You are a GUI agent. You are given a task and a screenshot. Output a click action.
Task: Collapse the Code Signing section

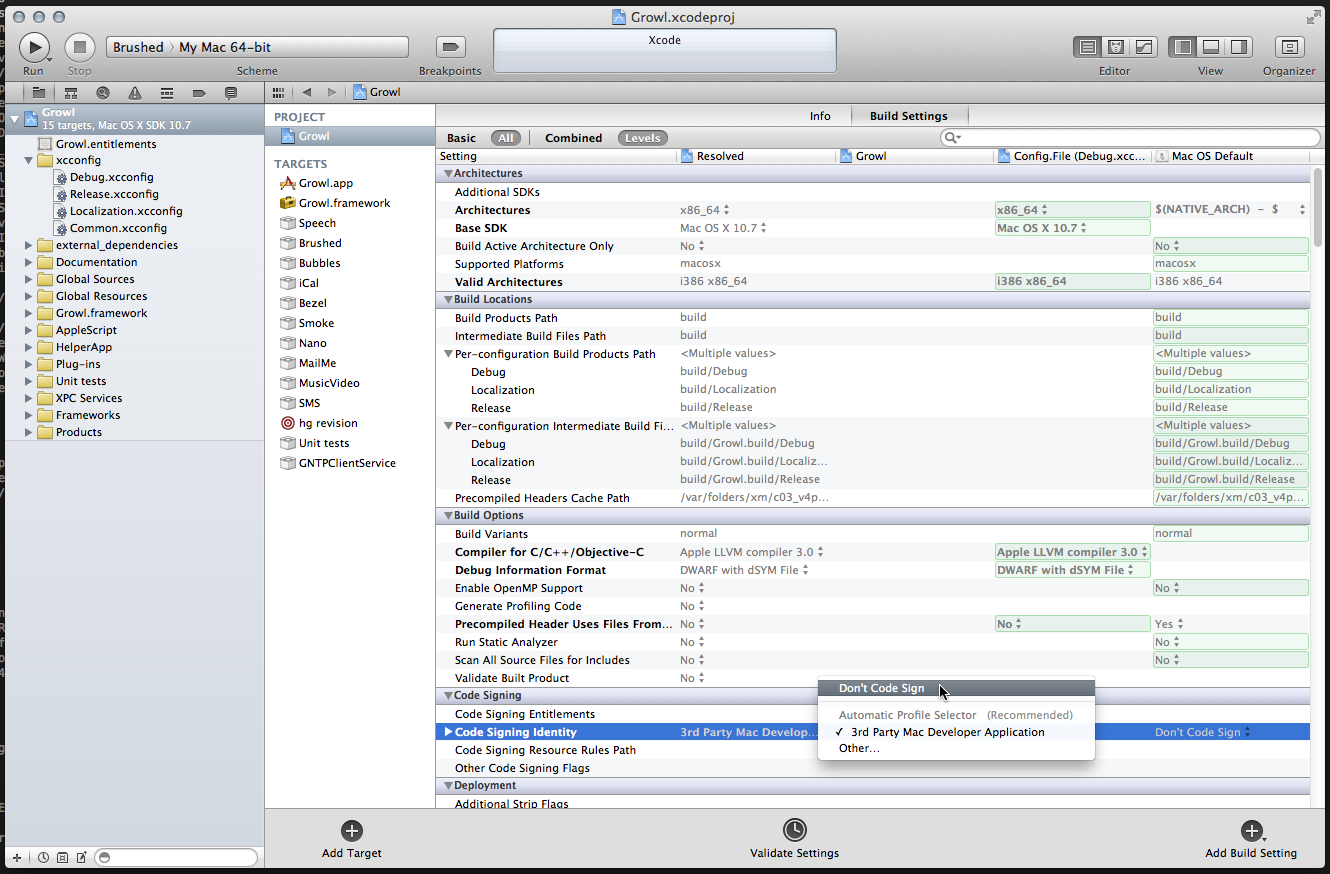click(447, 696)
